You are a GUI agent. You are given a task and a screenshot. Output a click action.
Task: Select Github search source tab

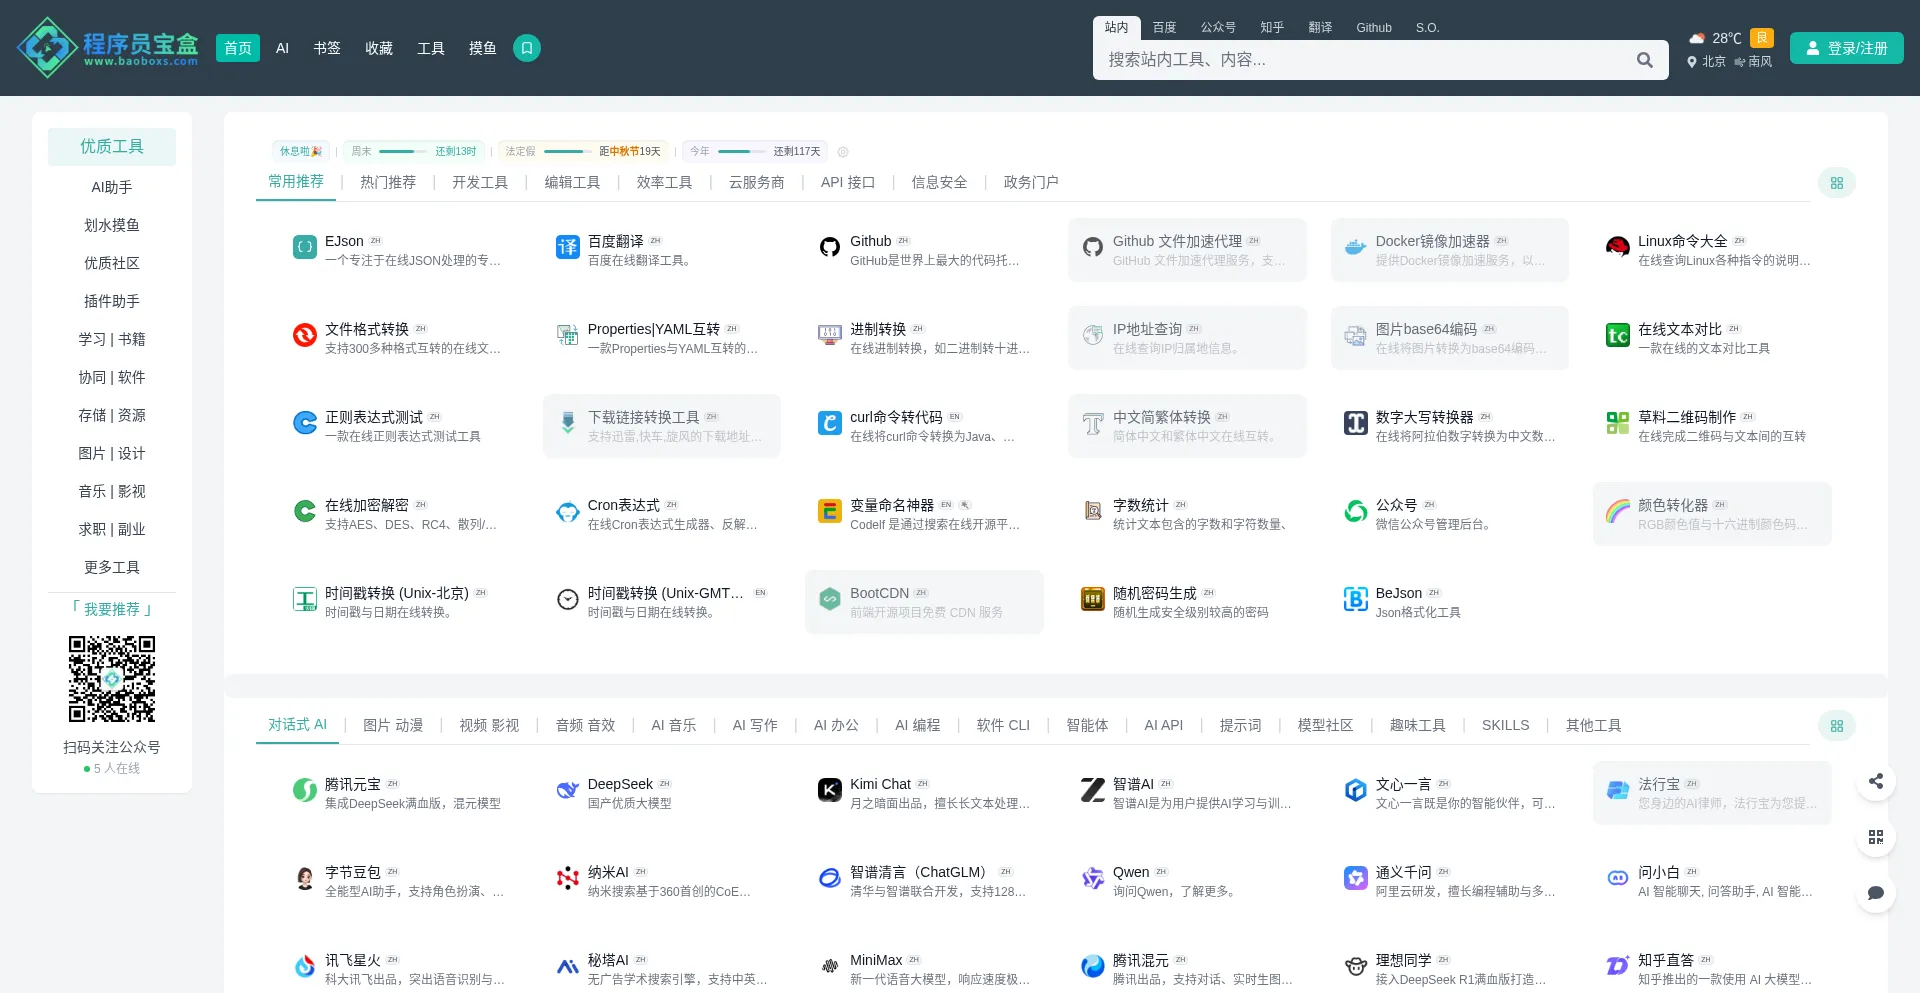pyautogui.click(x=1374, y=28)
